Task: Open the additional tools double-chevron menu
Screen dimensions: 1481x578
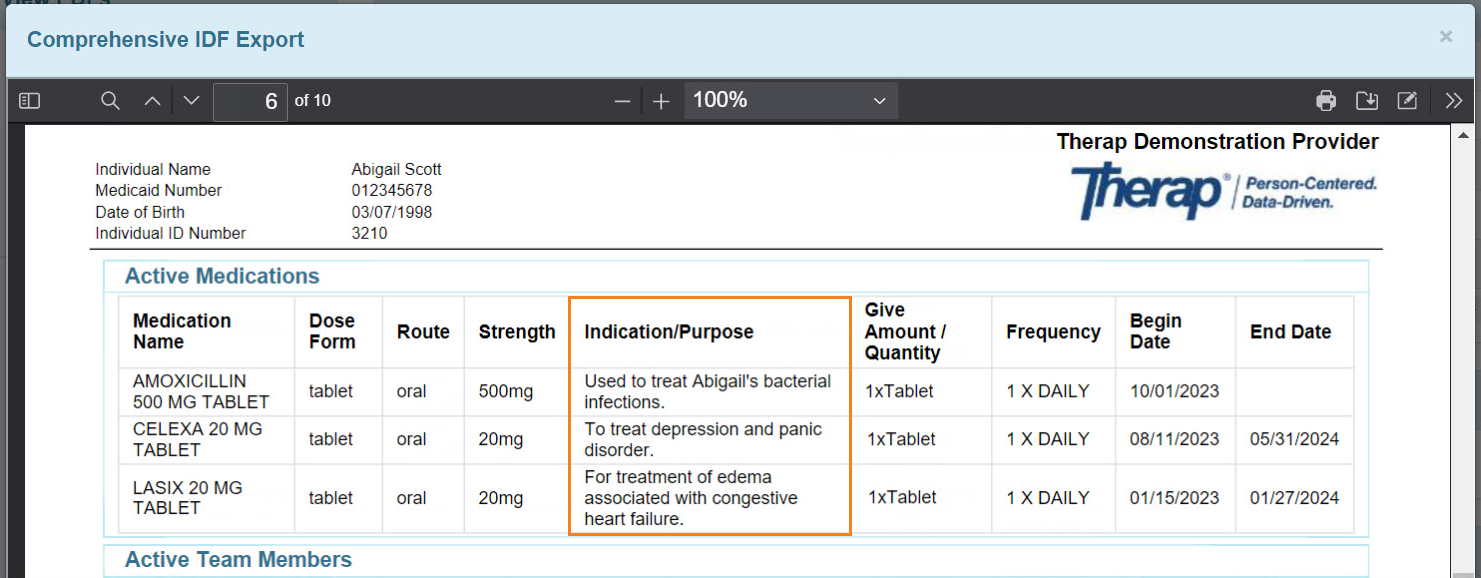Action: tap(1455, 100)
